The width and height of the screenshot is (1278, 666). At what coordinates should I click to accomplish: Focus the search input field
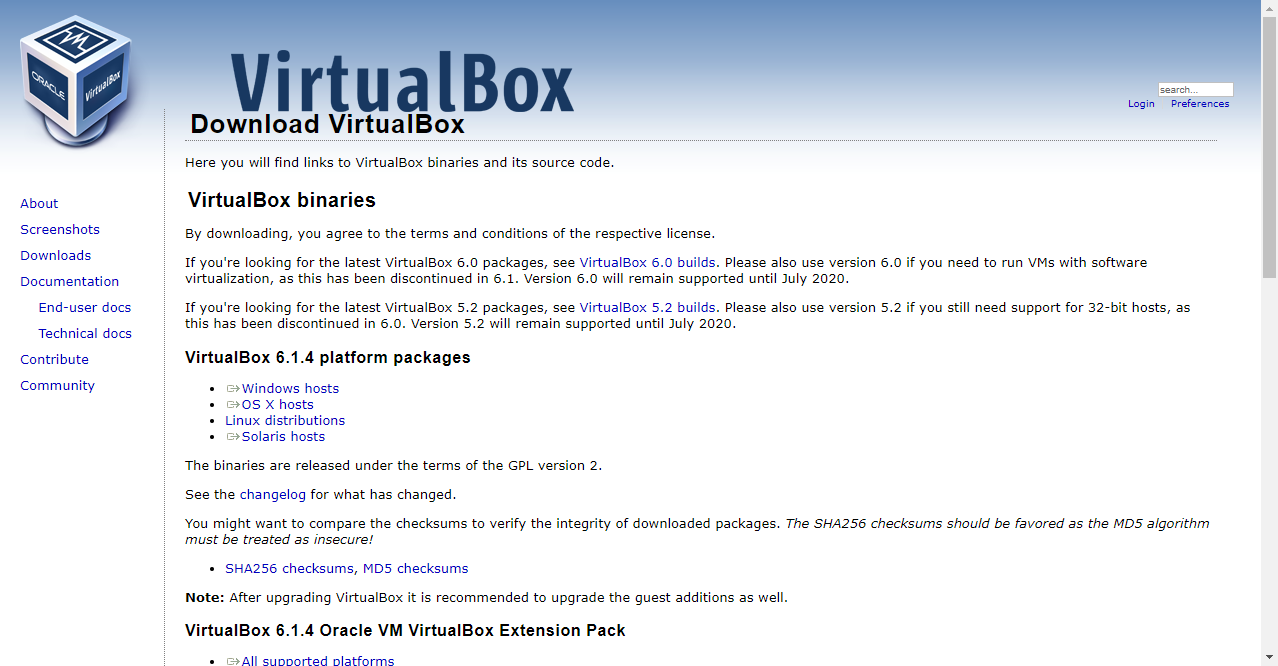click(x=1195, y=89)
